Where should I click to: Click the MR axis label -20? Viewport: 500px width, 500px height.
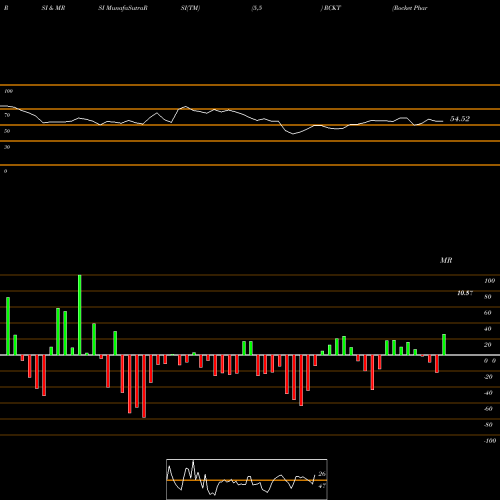click(x=488, y=377)
